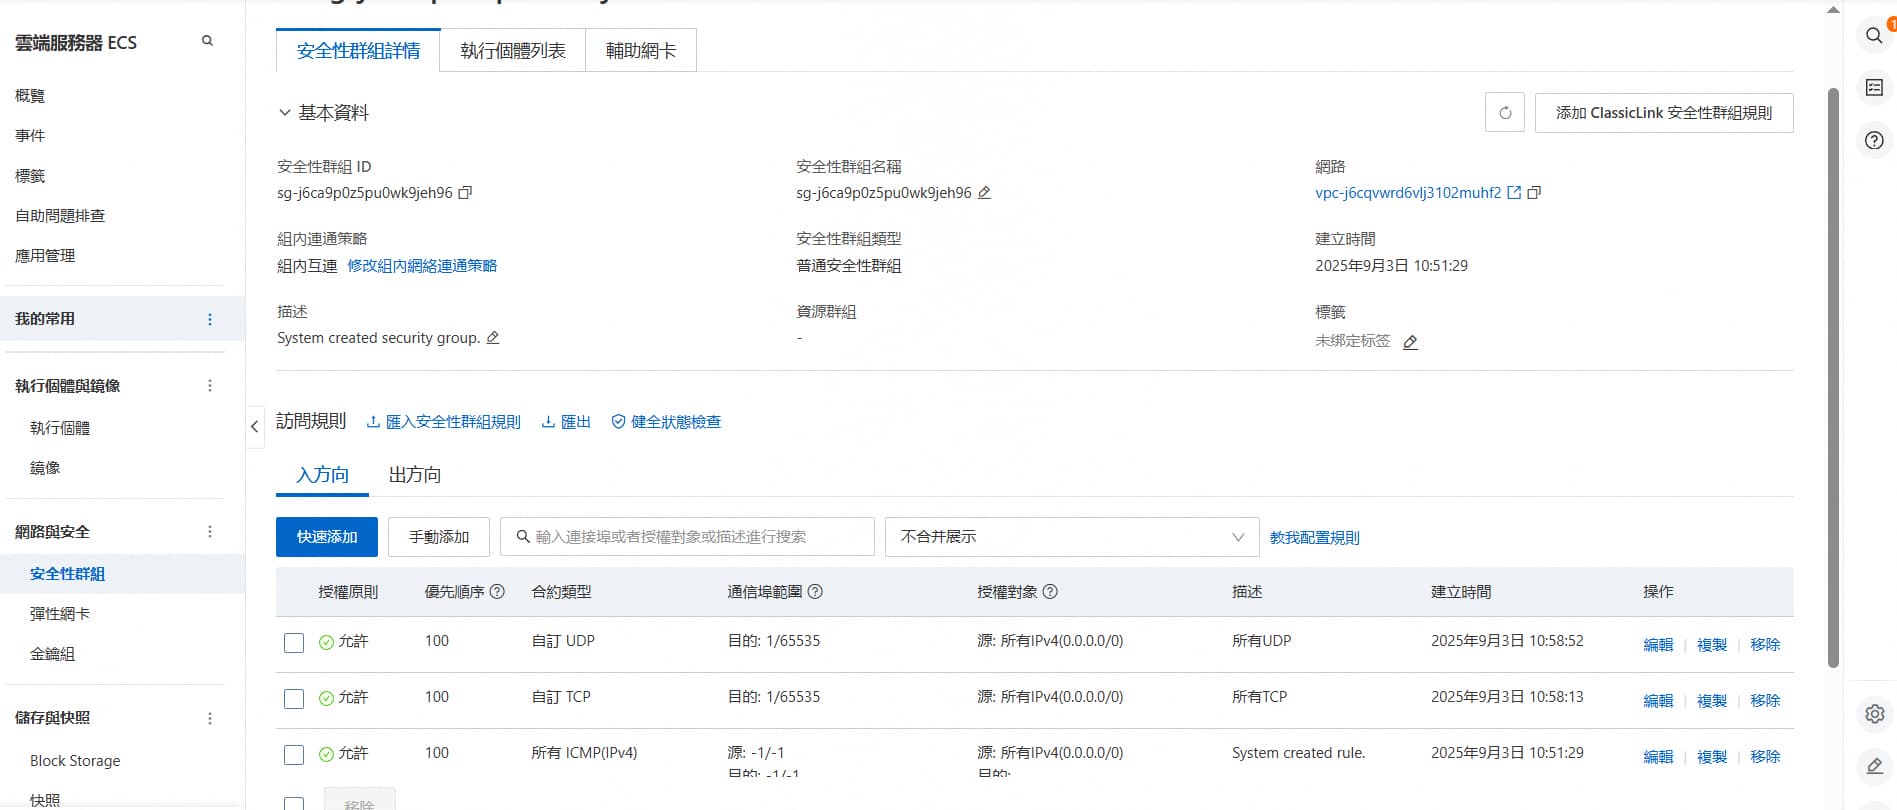Viewport: 1897px width, 810px height.
Task: Open 修改組內網絡連通策略 link
Action: 422,266
